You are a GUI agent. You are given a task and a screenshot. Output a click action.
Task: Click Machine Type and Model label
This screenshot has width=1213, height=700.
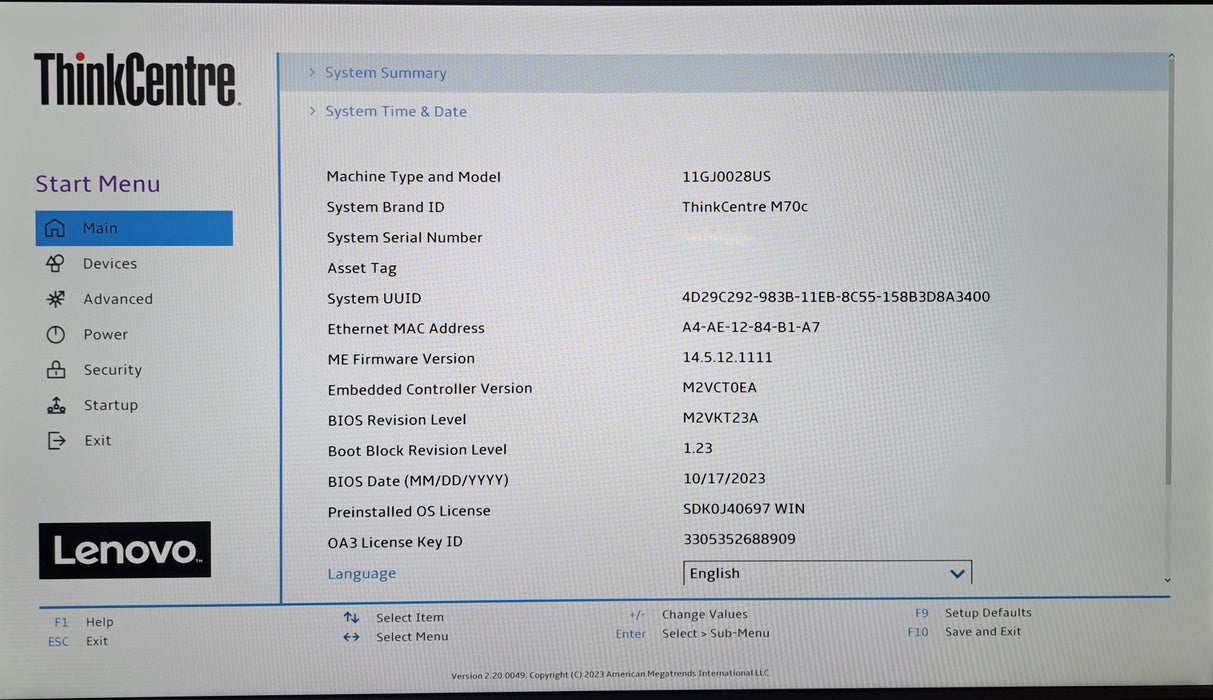pyautogui.click(x=414, y=177)
